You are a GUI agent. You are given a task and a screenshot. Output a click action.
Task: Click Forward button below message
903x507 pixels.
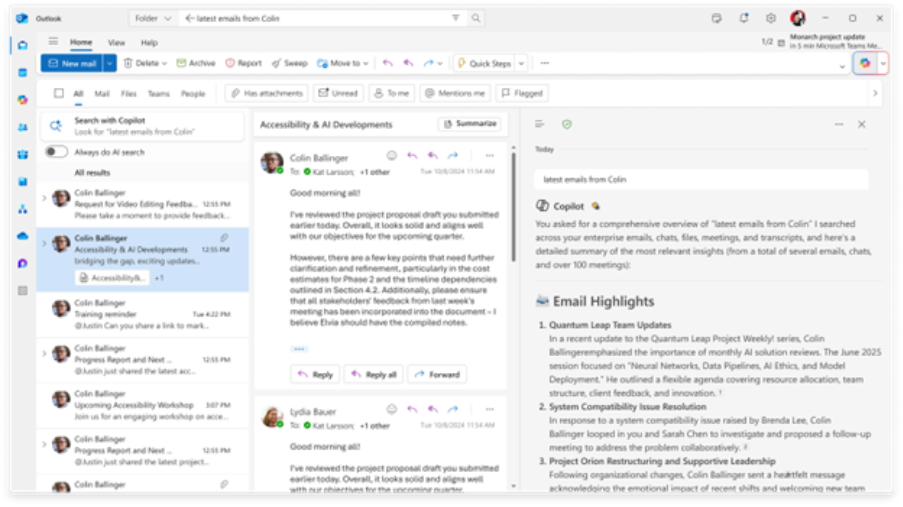coord(438,374)
